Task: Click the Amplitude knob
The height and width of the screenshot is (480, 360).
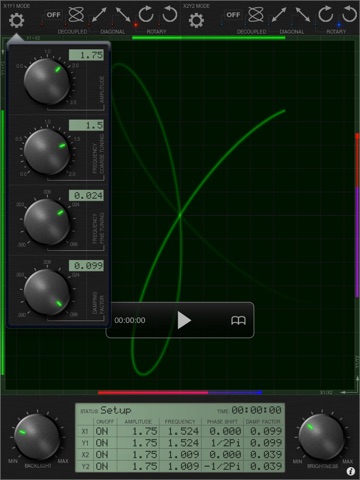Action: tap(46, 81)
